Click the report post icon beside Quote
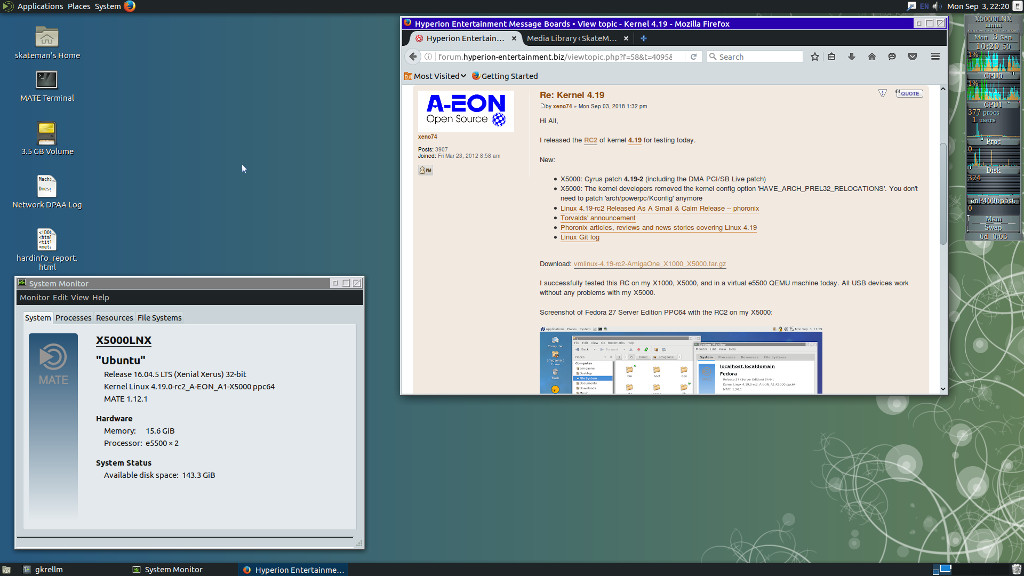This screenshot has height=576, width=1024. pyautogui.click(x=882, y=93)
